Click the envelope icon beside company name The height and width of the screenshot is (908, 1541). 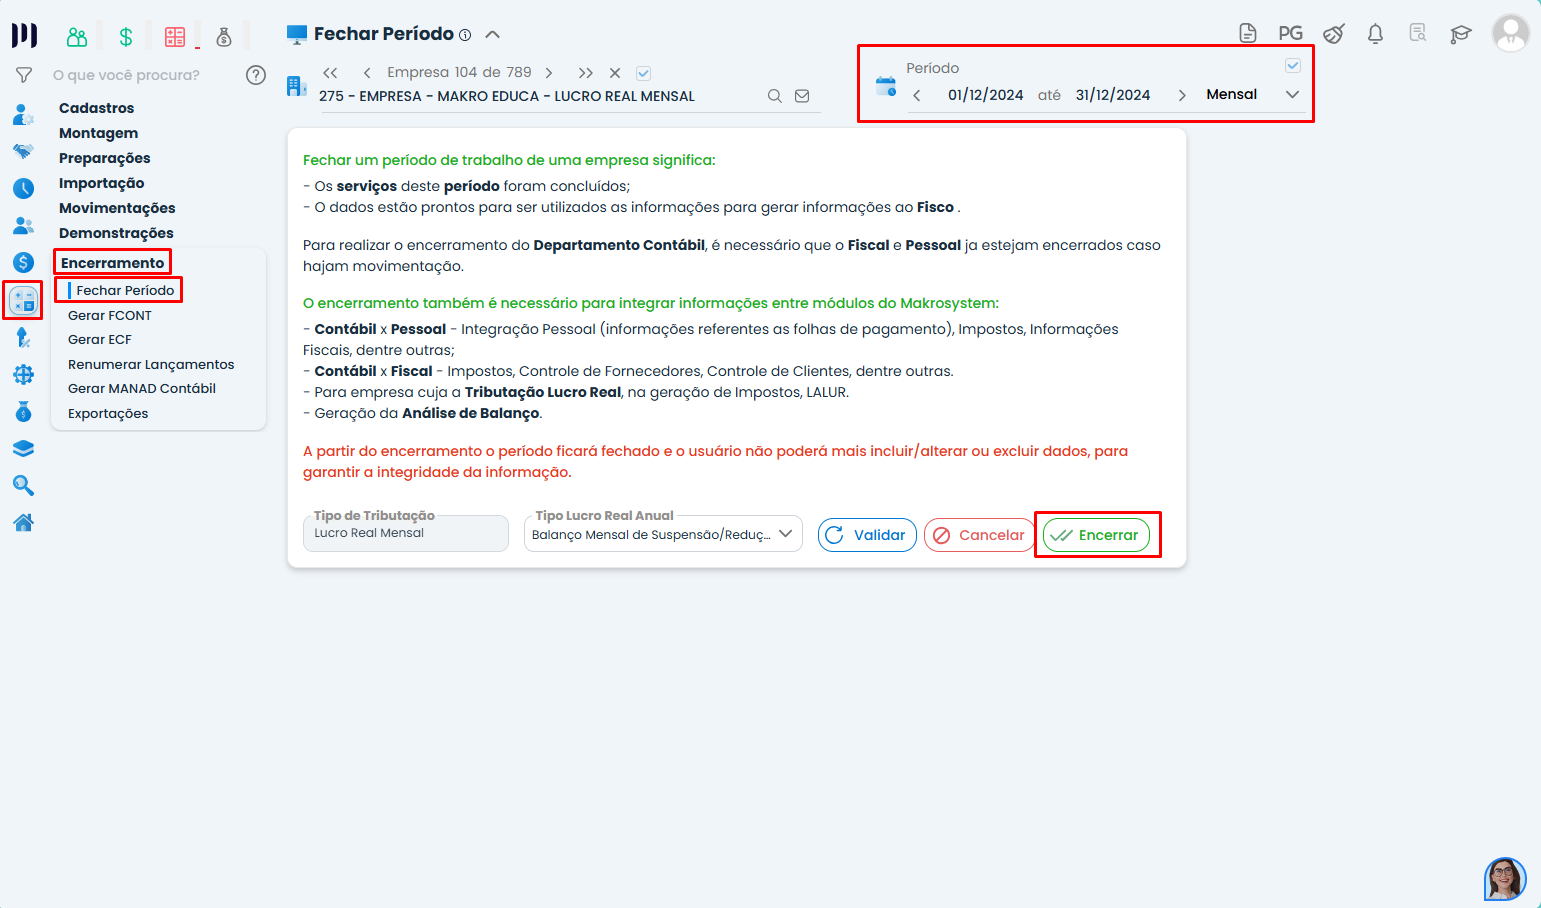tap(802, 96)
